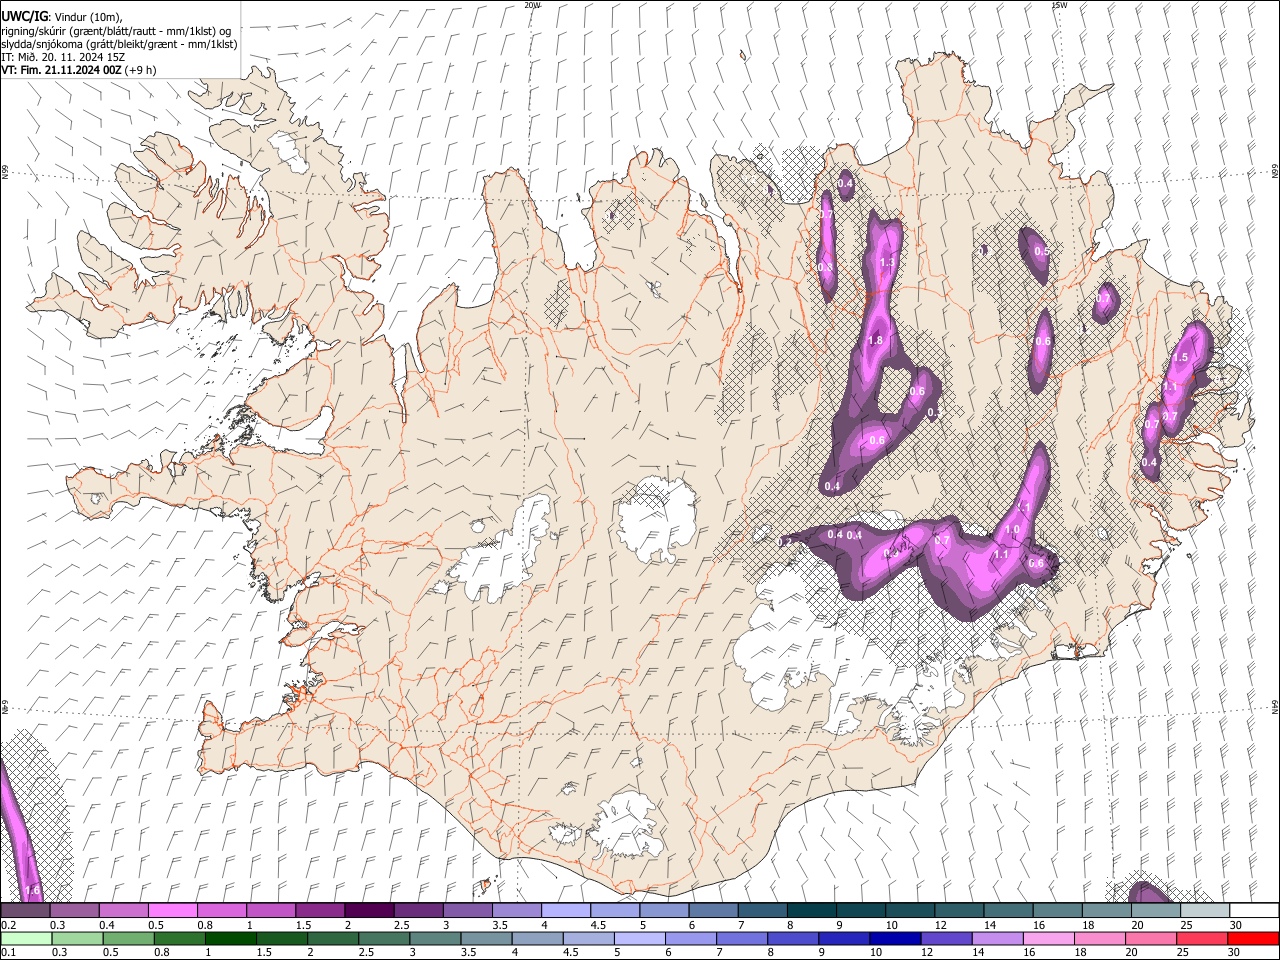
Task: Click the 'IT: Mið. 20. 11. 2024 15Z' line
Action: point(63,57)
